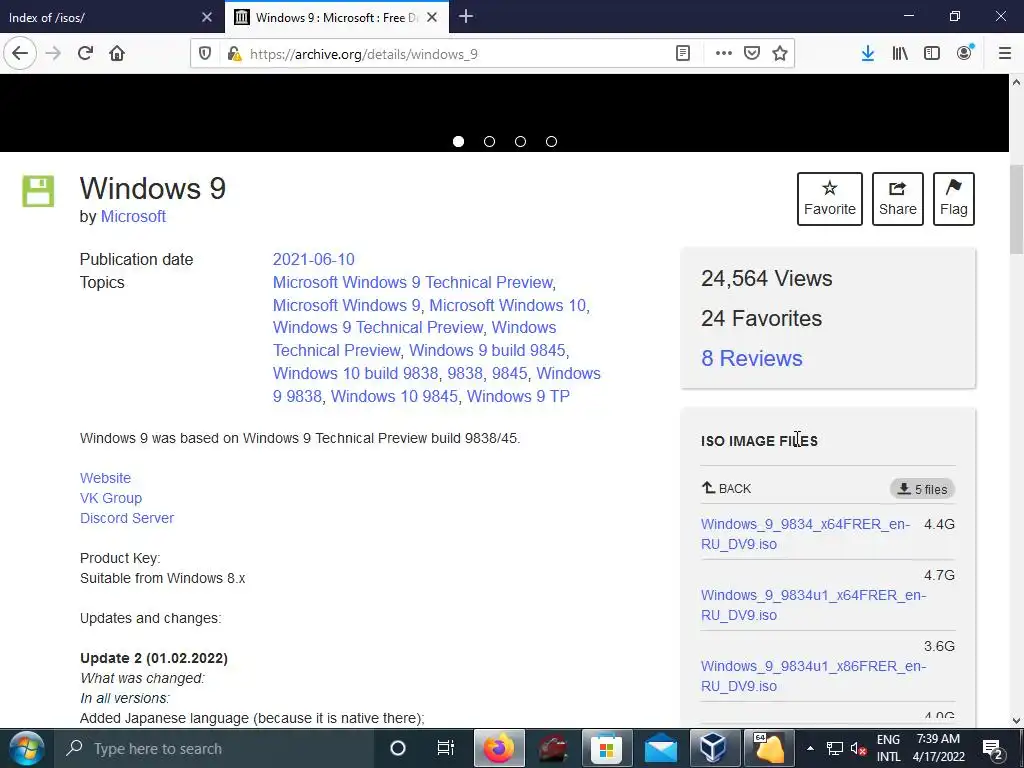
Task: Open Windows 9 build 9845 topic link
Action: click(x=487, y=350)
